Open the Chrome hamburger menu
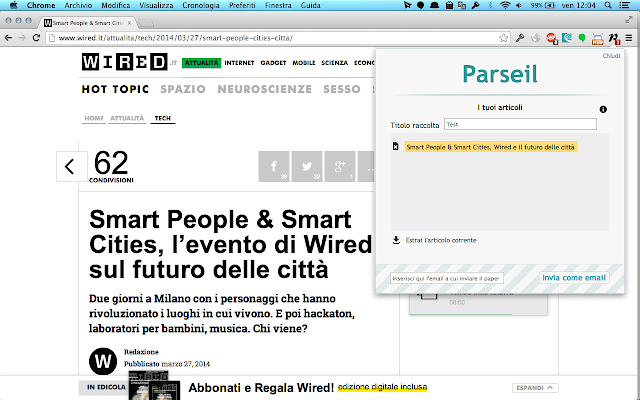 click(x=629, y=38)
